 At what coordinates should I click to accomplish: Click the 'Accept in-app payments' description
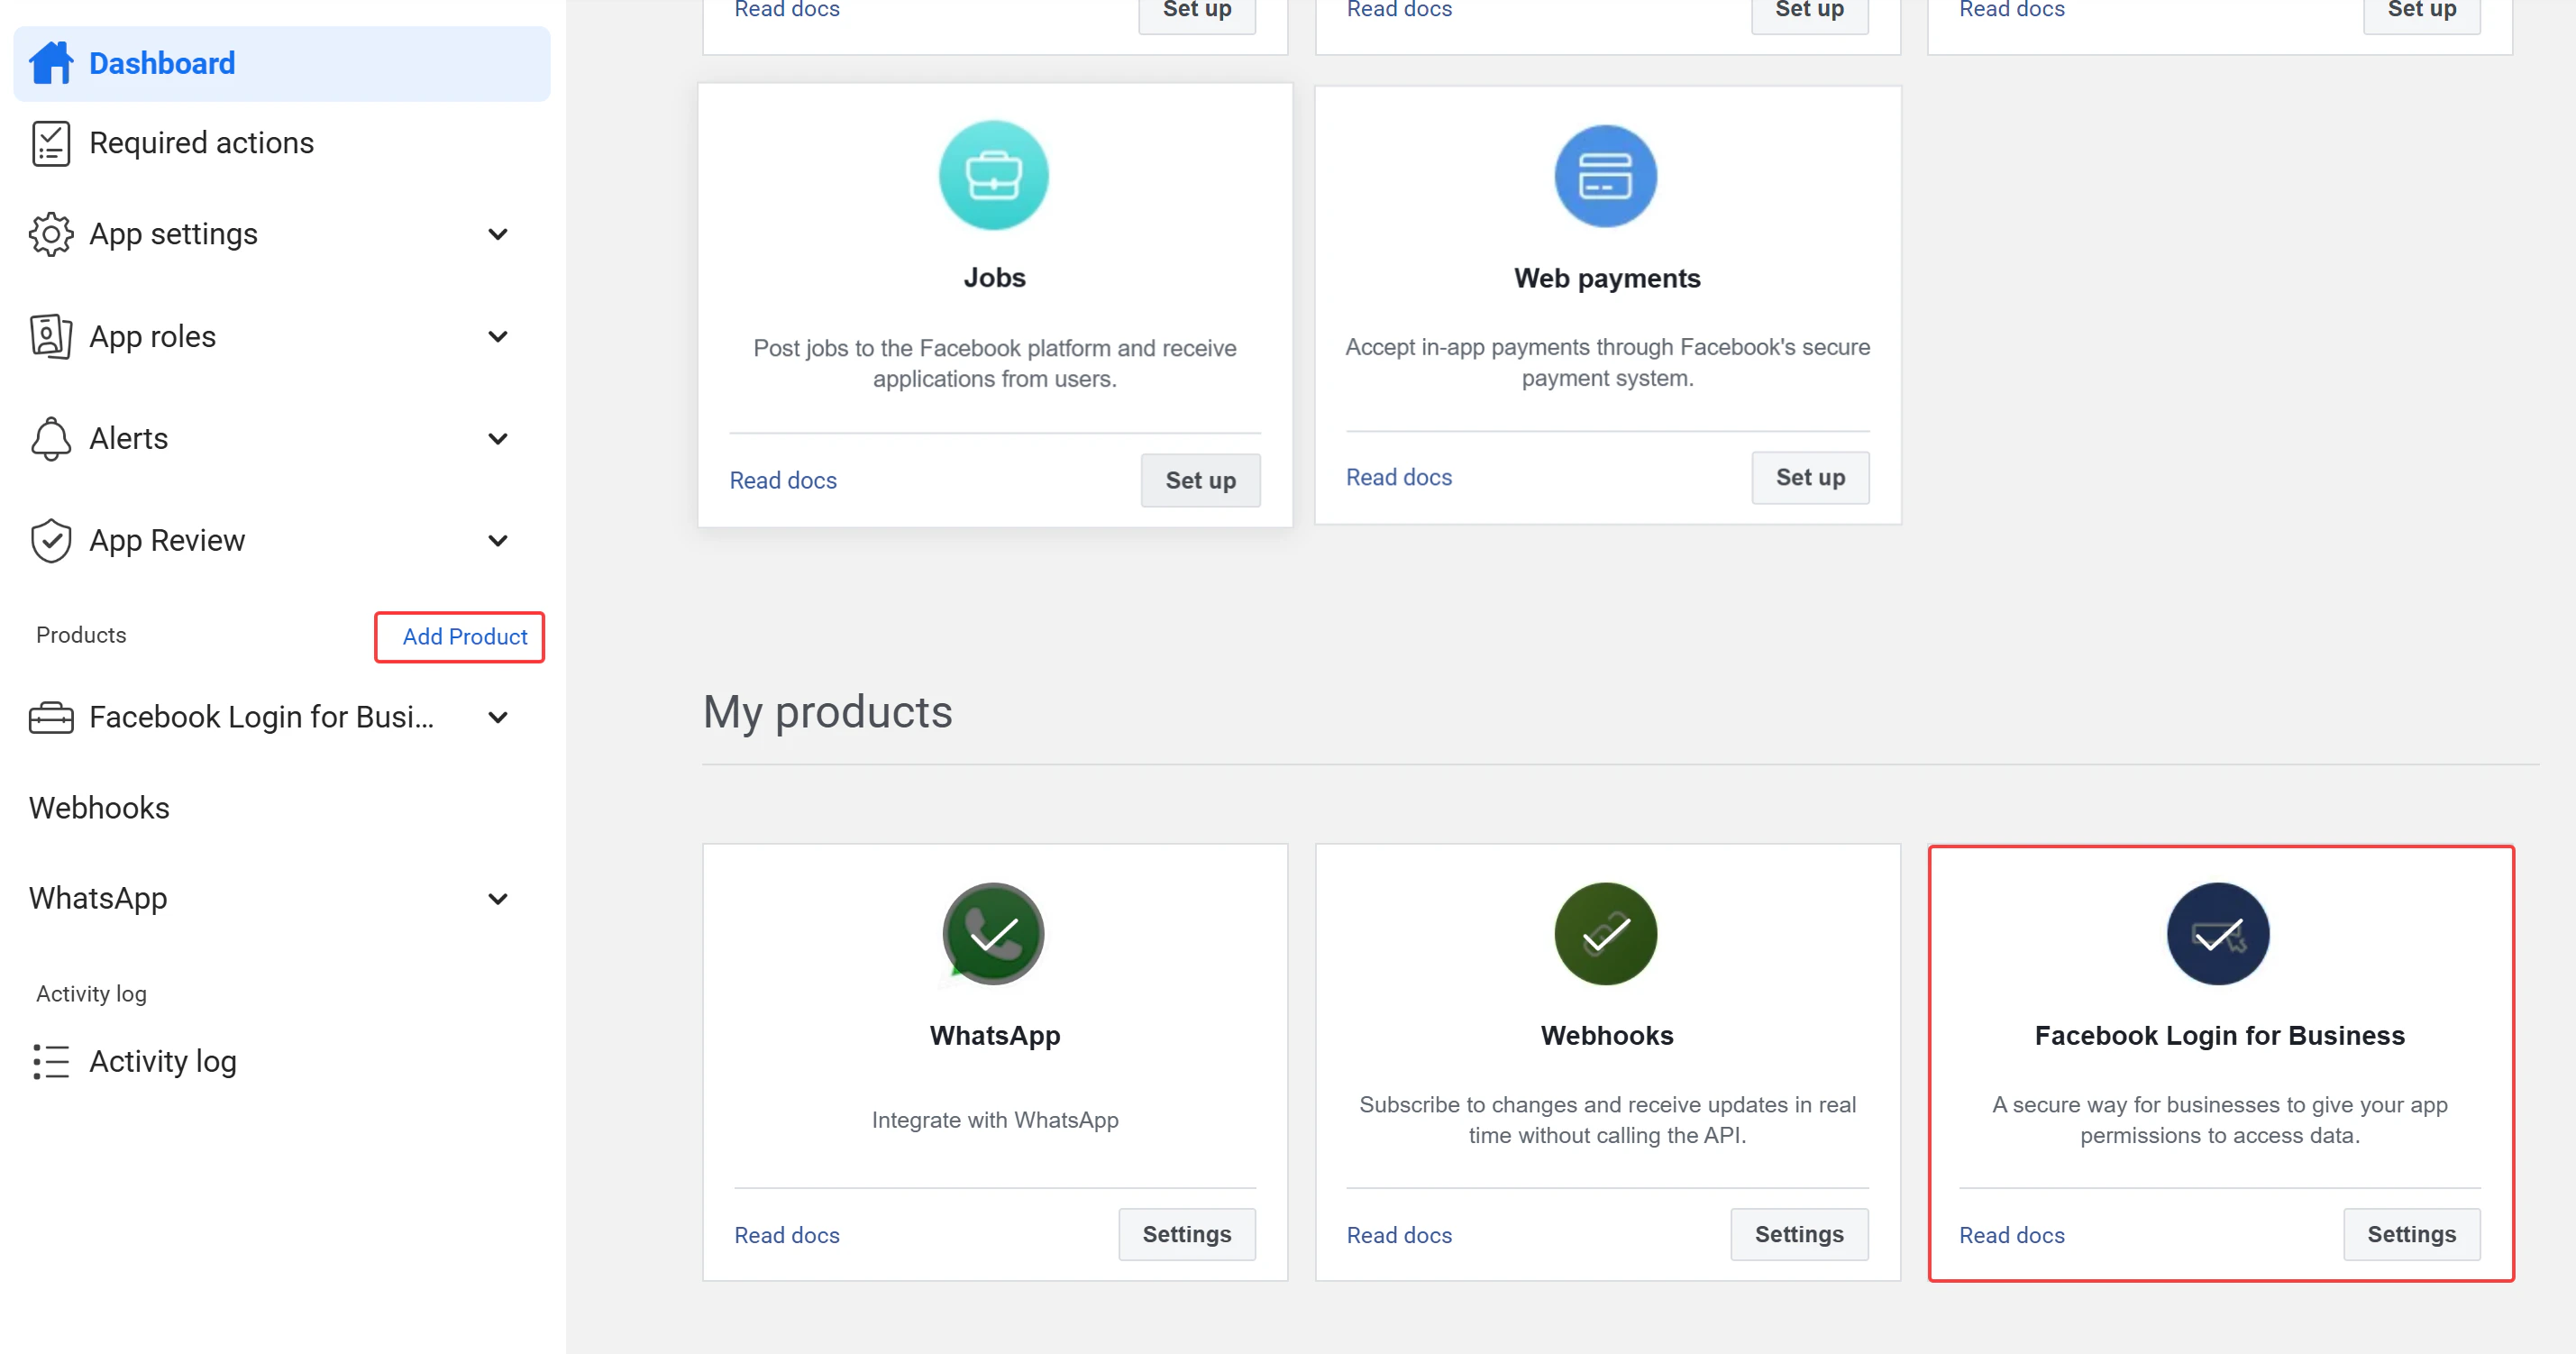click(1606, 362)
